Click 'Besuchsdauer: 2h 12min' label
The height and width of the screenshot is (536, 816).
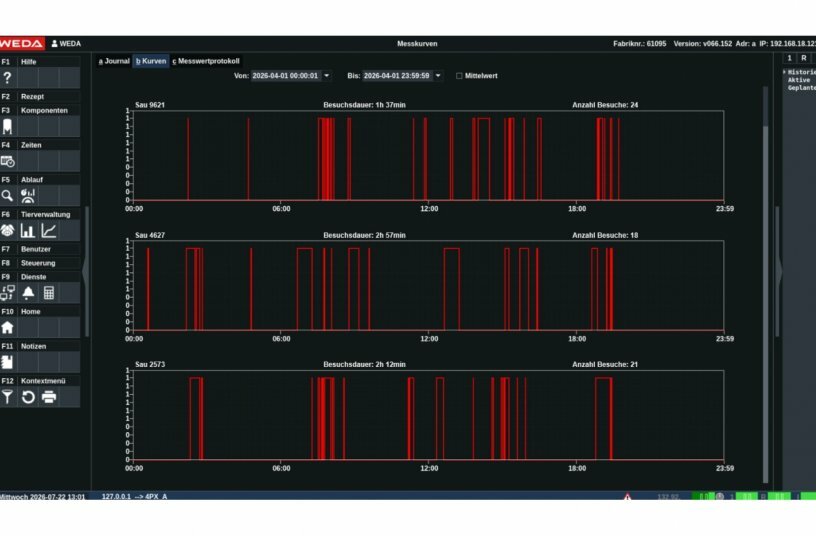point(364,364)
